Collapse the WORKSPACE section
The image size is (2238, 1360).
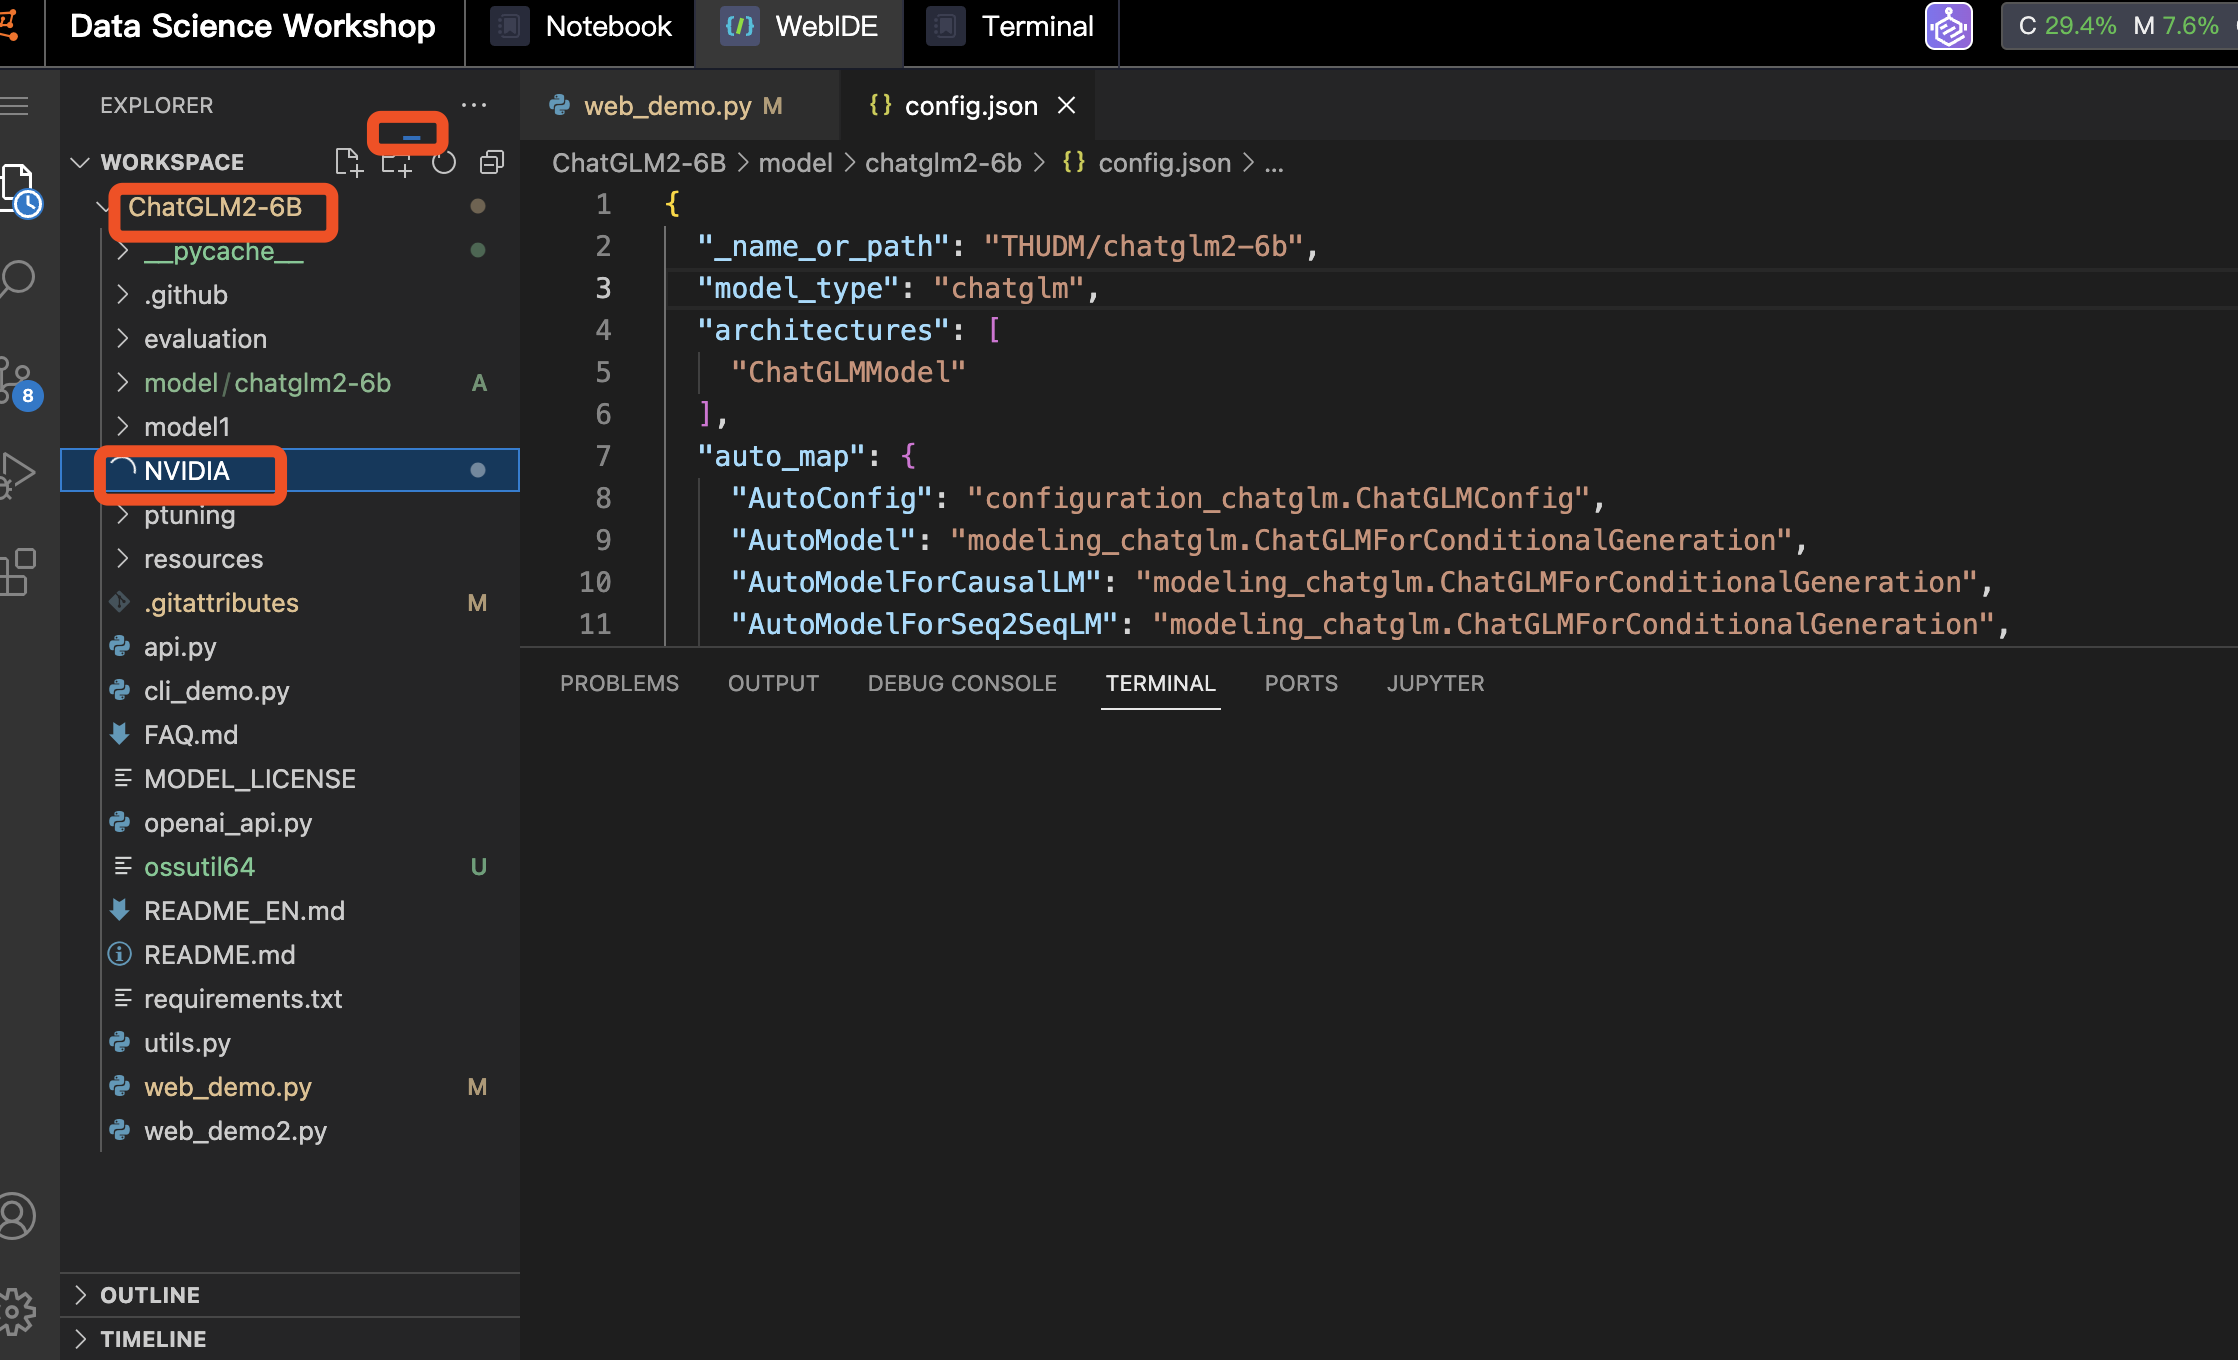tap(172, 162)
